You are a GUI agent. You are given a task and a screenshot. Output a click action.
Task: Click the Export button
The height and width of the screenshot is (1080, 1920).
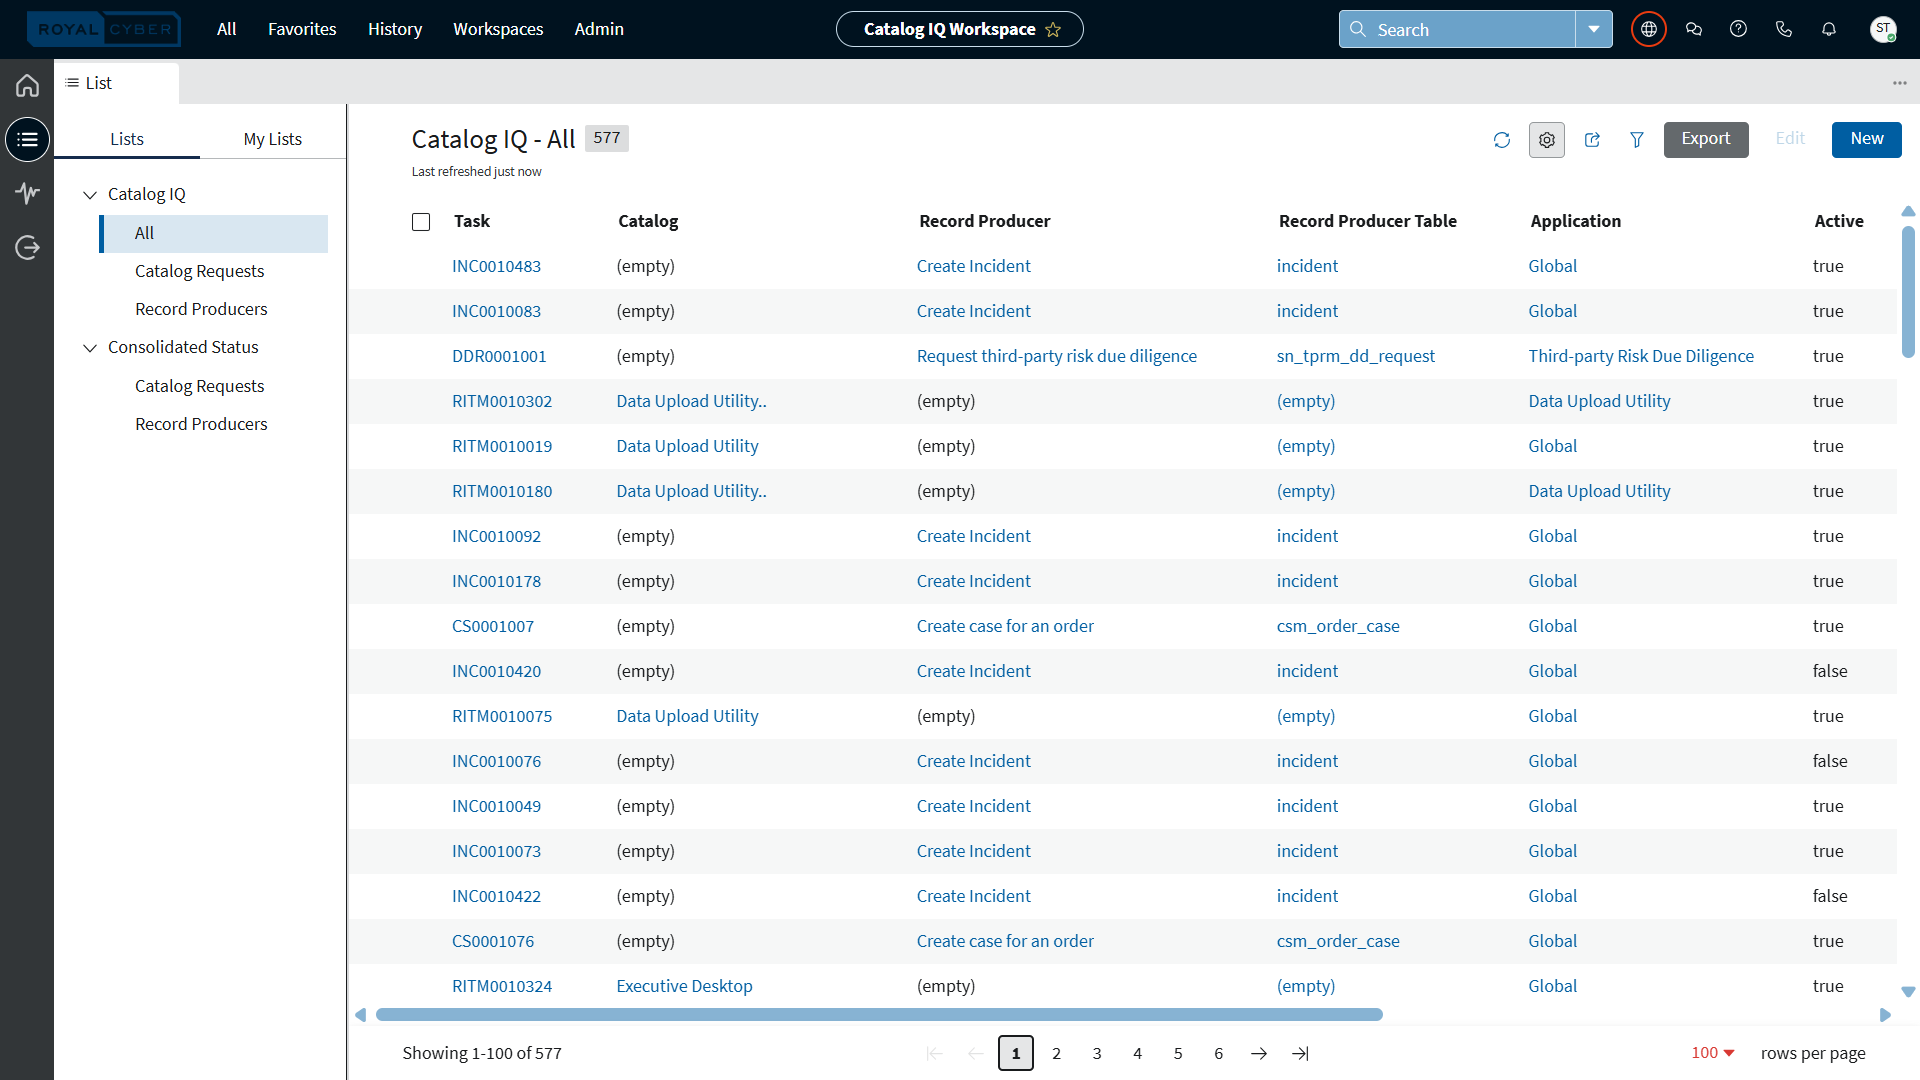coord(1705,139)
